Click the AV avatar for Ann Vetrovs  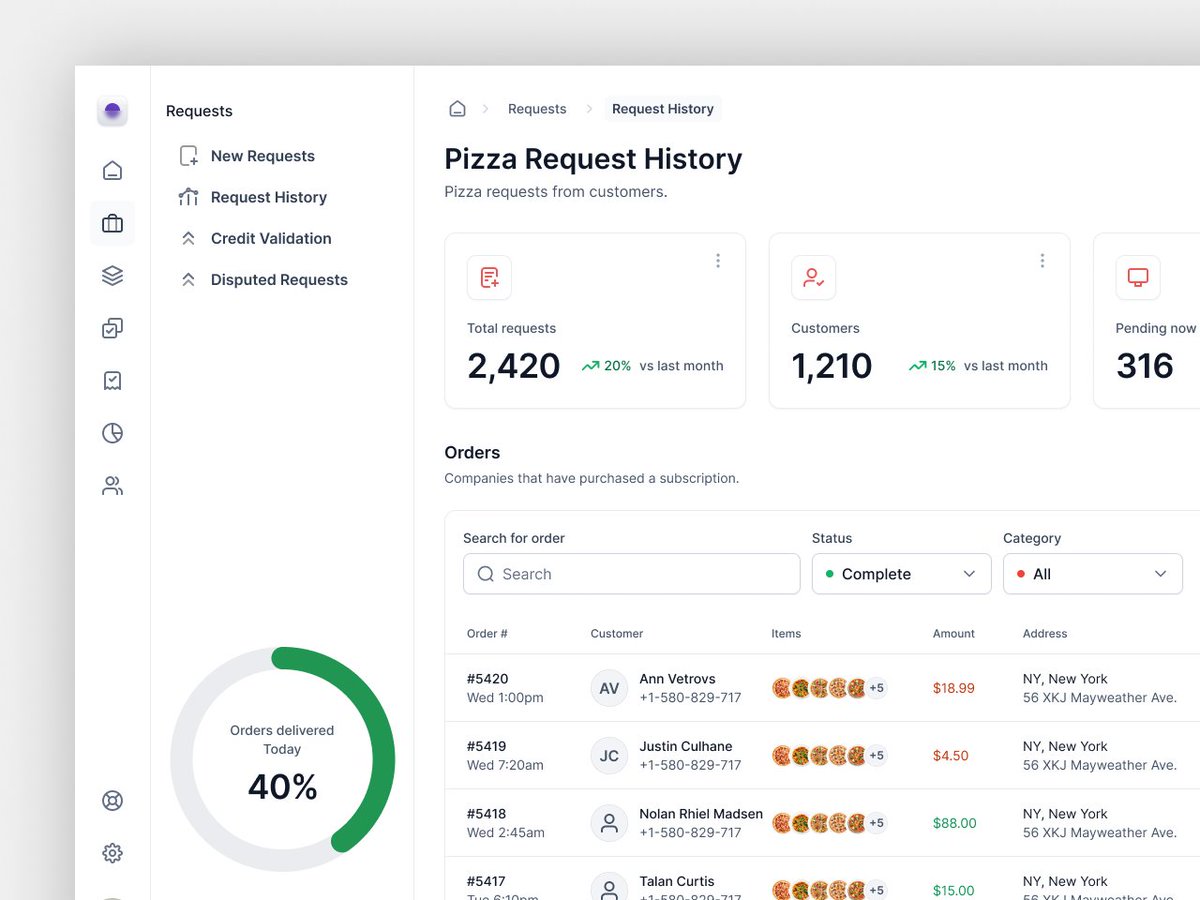pyautogui.click(x=609, y=688)
